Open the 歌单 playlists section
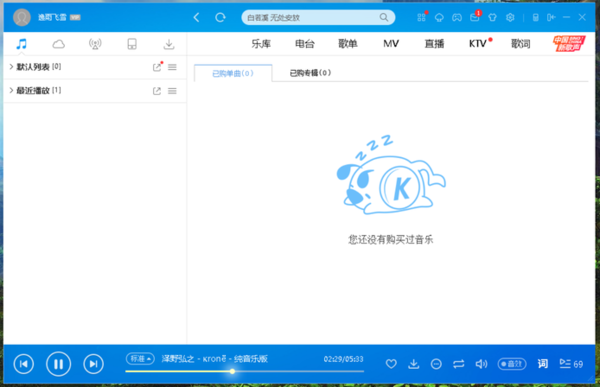 (x=348, y=44)
